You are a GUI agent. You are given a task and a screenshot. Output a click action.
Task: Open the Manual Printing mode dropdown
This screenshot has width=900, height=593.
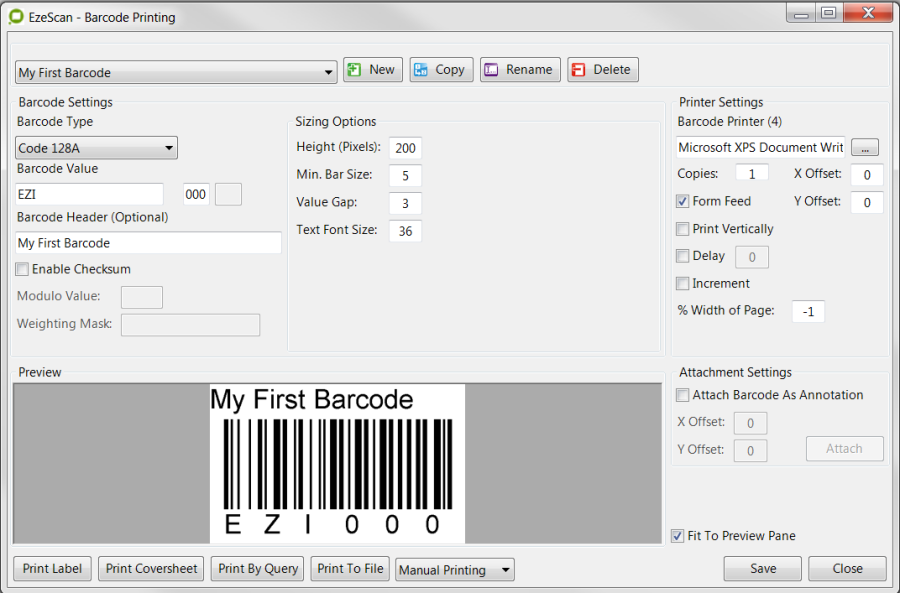(455, 570)
